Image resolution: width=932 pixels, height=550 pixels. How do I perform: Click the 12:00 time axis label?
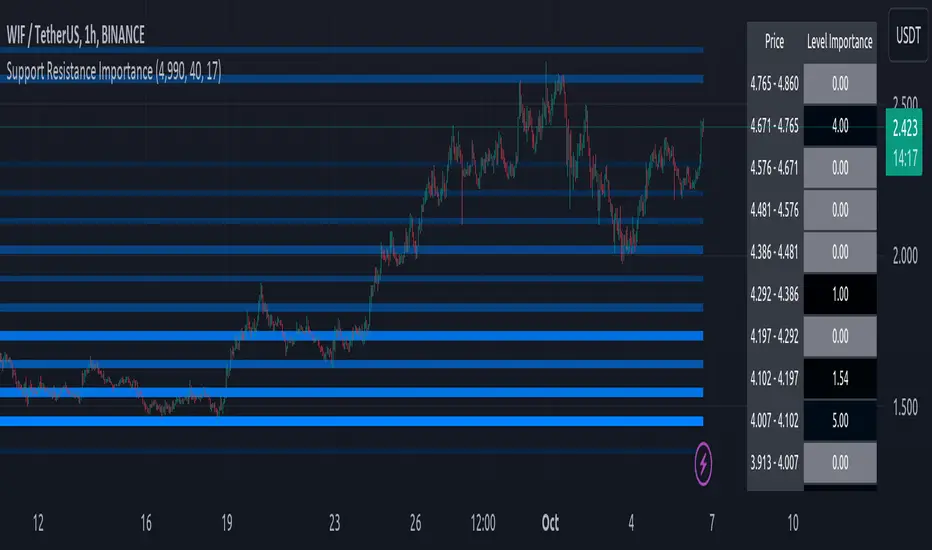[483, 523]
